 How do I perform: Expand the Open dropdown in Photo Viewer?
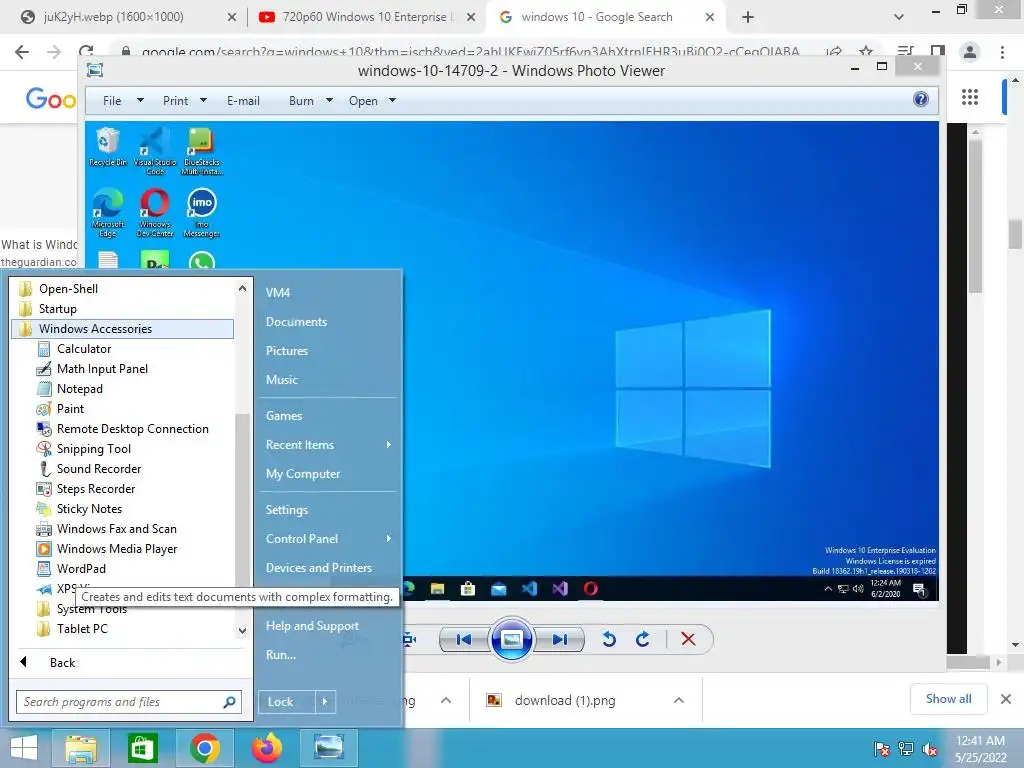pyautogui.click(x=392, y=101)
